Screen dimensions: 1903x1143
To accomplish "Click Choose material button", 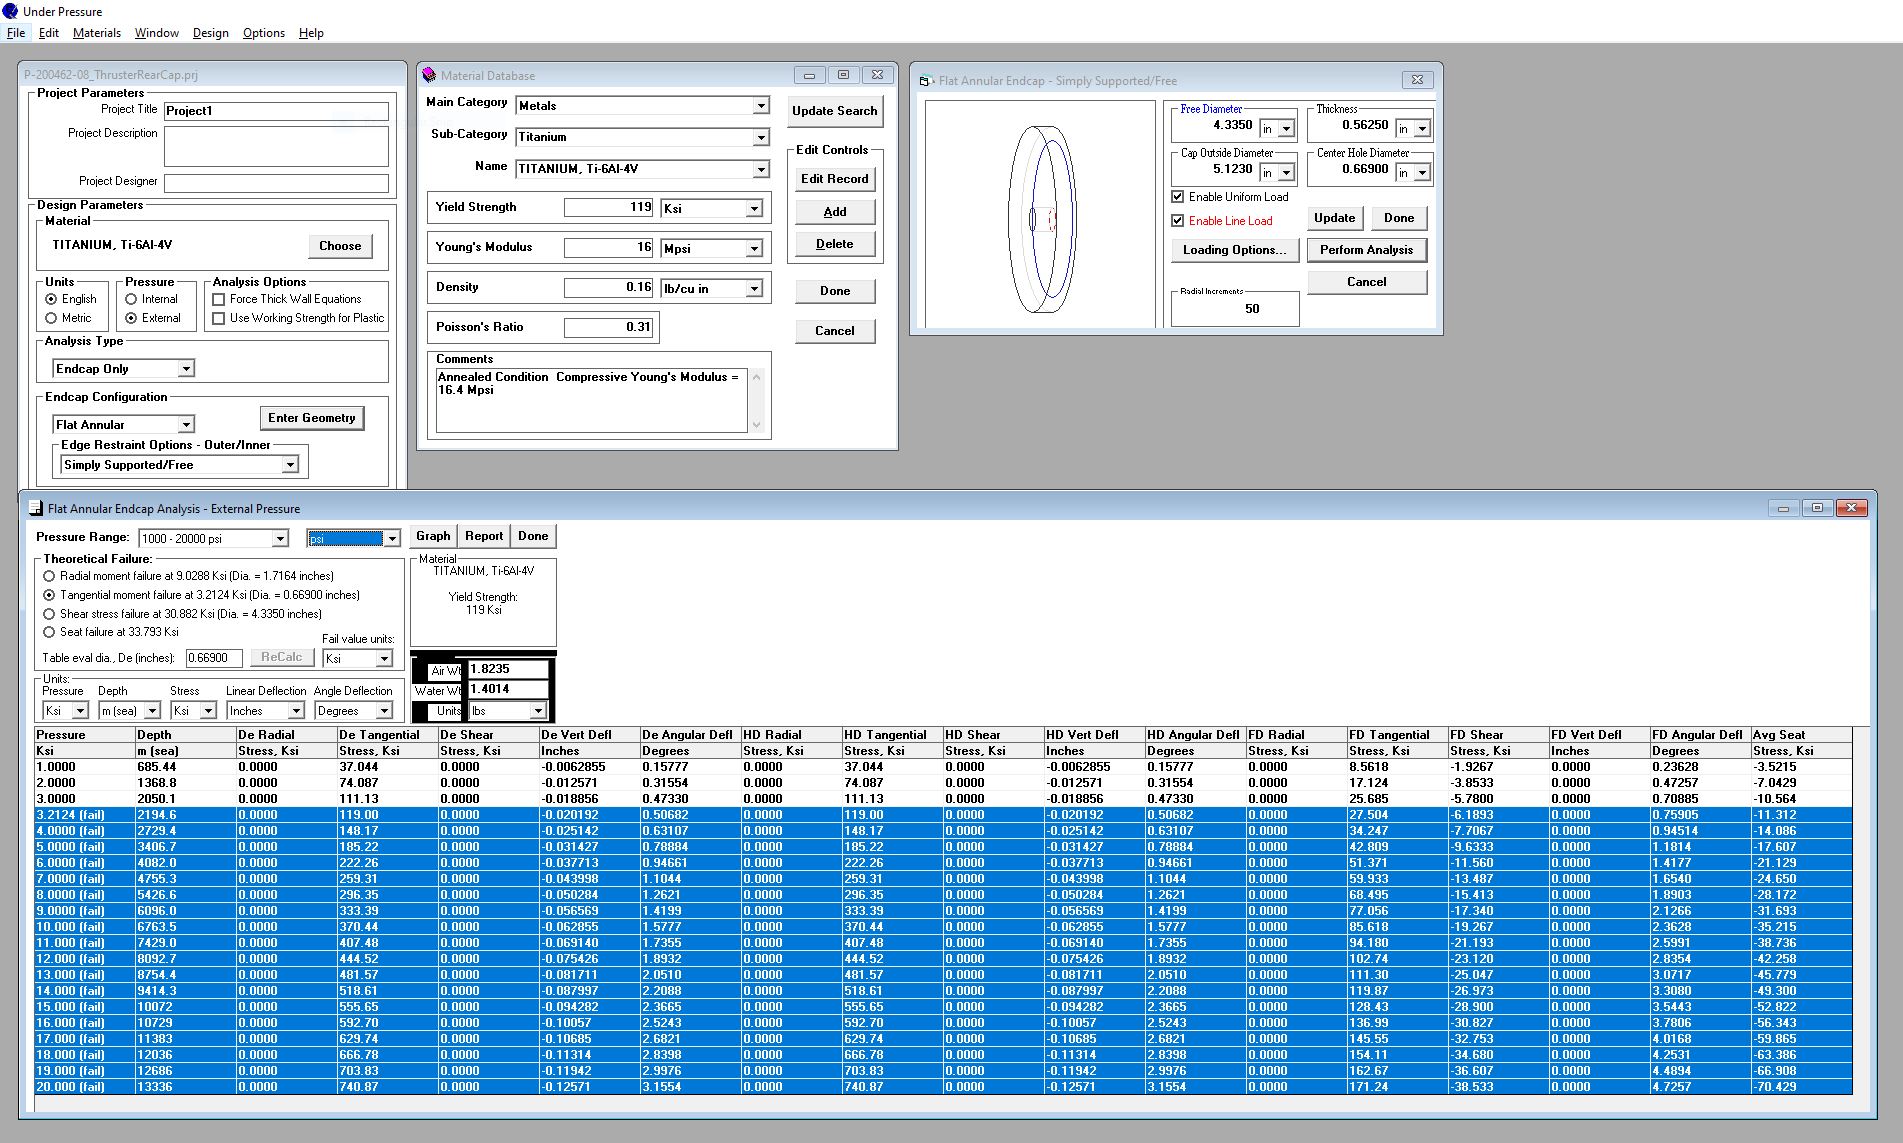I will [x=340, y=246].
